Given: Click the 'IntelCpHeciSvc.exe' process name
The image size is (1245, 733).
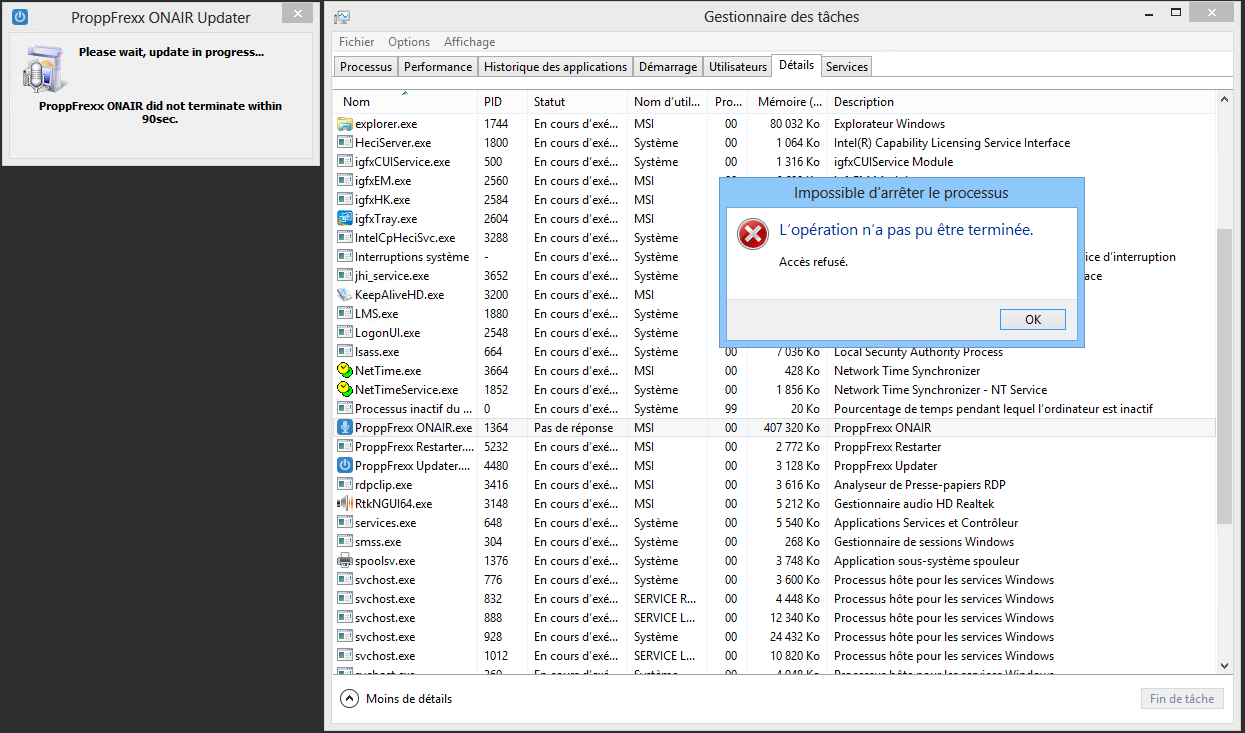Looking at the screenshot, I should 405,238.
